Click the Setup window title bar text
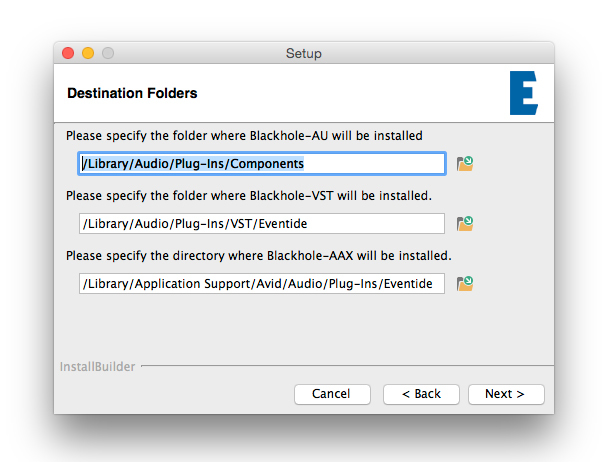Image resolution: width=614 pixels, height=462 pixels. pos(304,53)
